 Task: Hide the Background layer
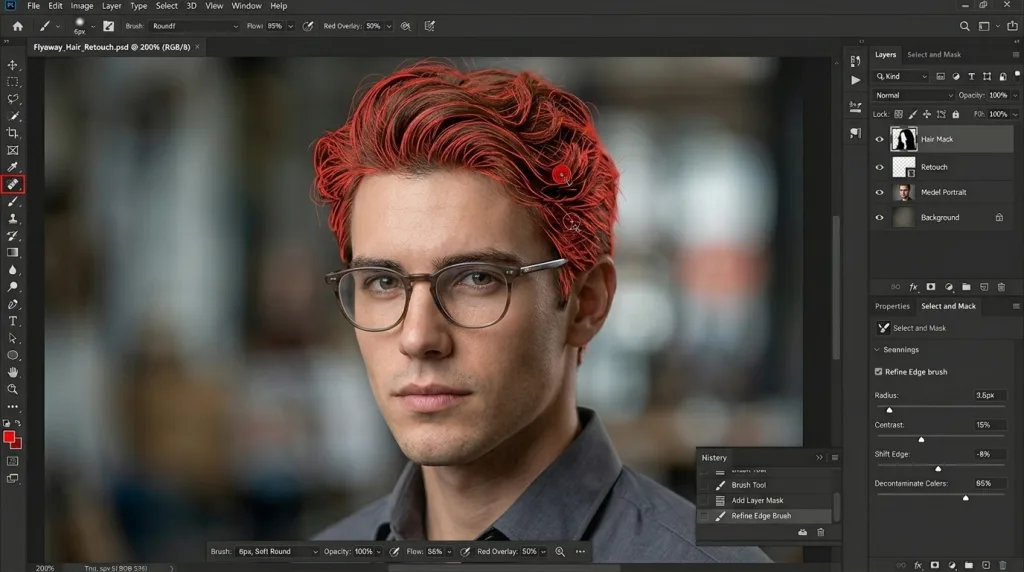click(x=879, y=217)
